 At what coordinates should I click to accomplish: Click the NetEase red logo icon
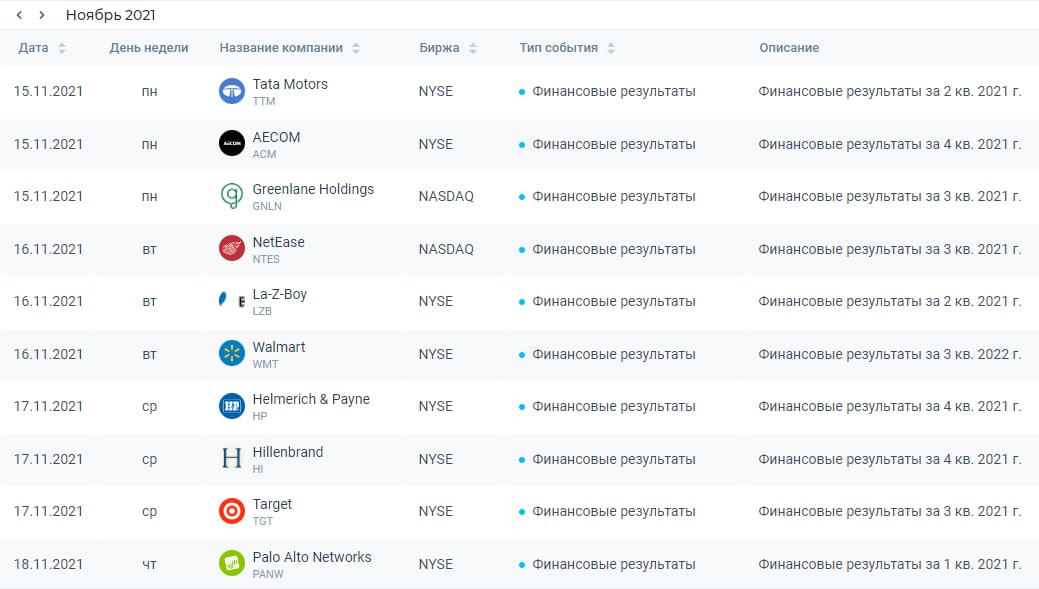pos(232,249)
